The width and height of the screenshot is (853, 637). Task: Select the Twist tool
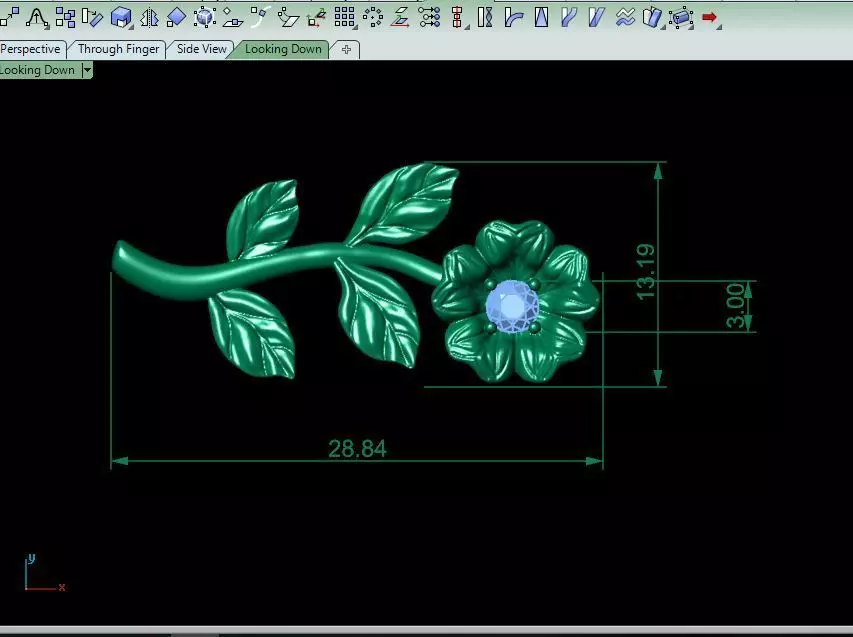[x=485, y=17]
